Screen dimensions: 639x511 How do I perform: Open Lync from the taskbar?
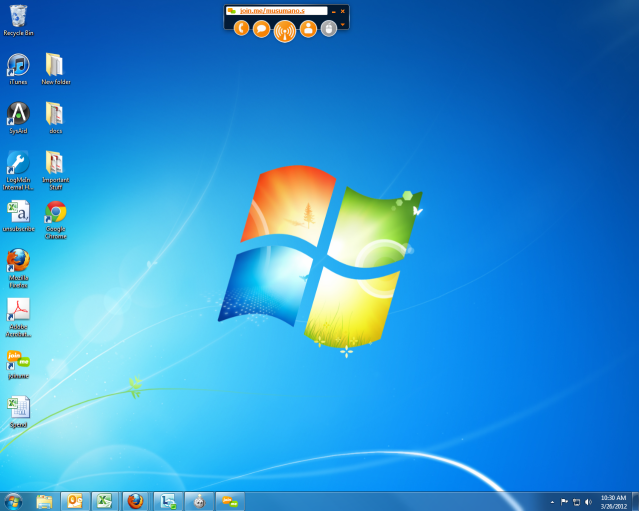[168, 501]
